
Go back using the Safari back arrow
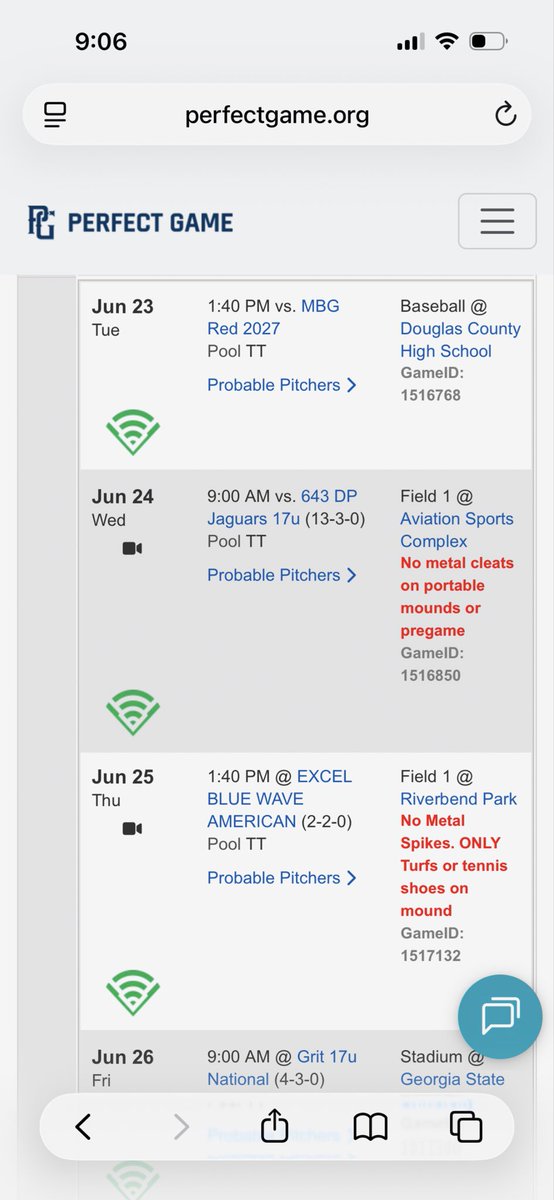tap(83, 1128)
